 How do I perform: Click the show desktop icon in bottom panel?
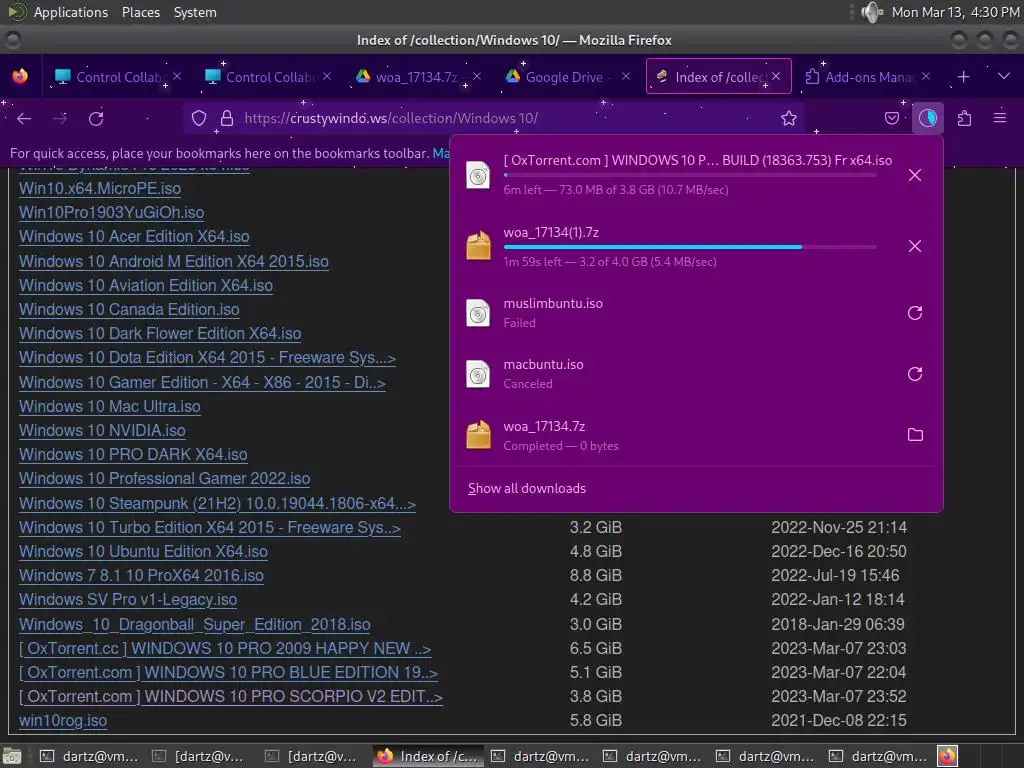[x=12, y=756]
